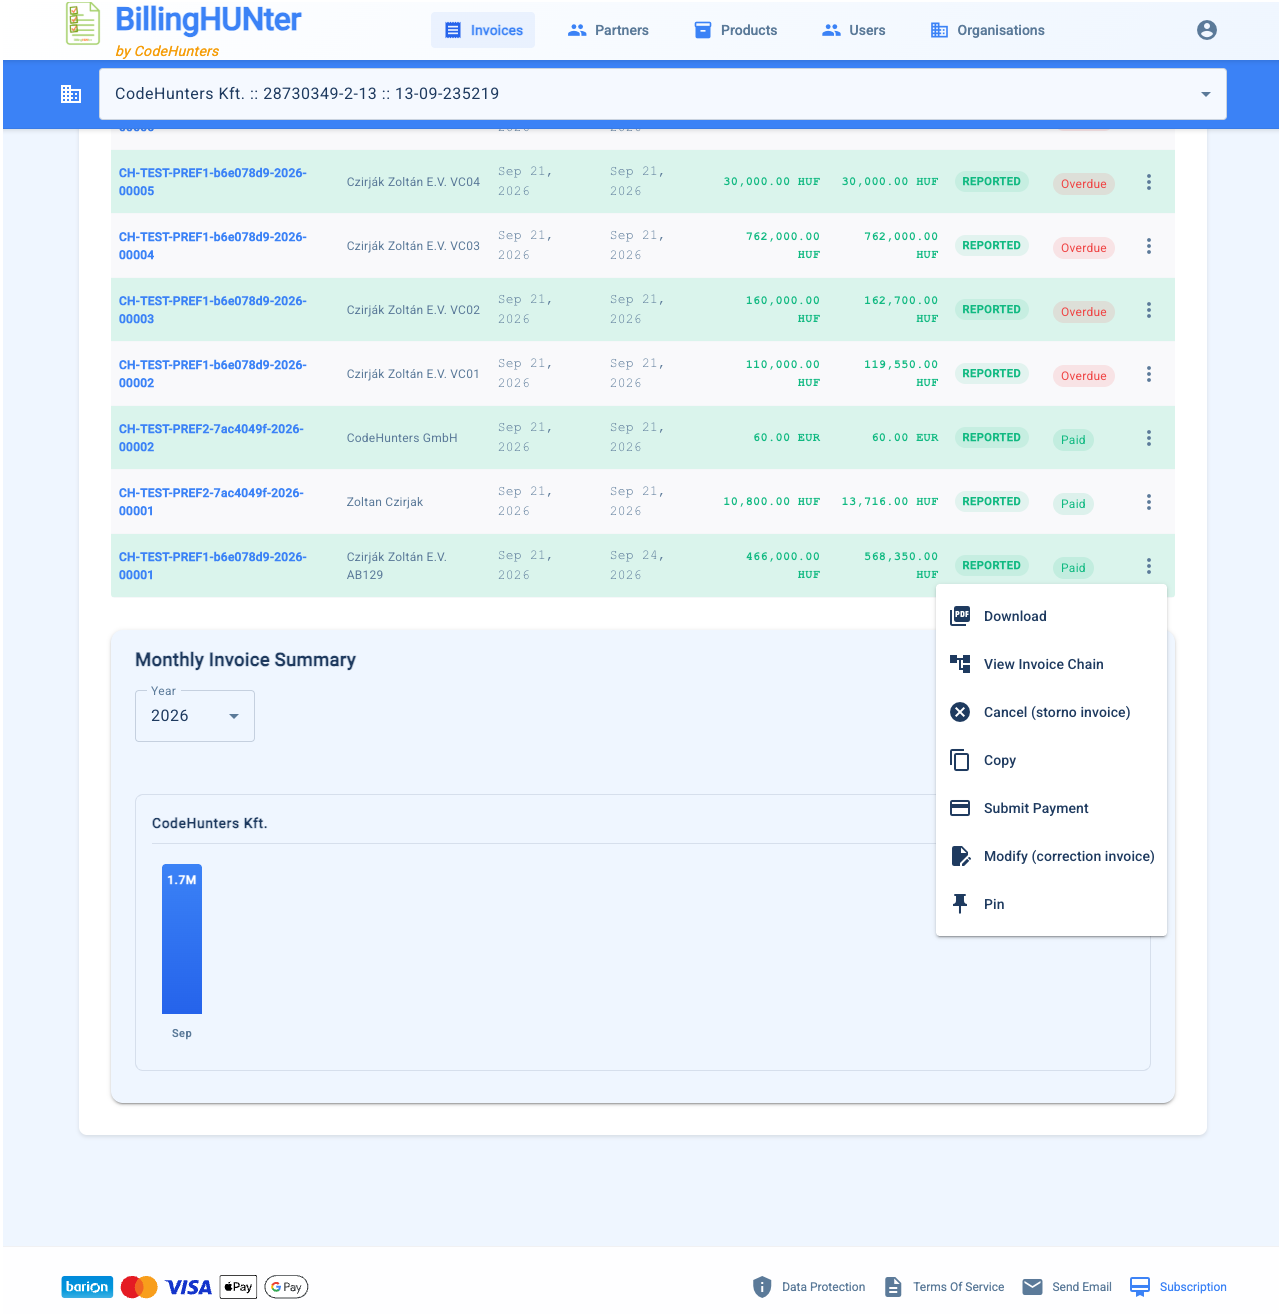
Task: Choose View Invoice Chain menu entry
Action: coord(1051,664)
